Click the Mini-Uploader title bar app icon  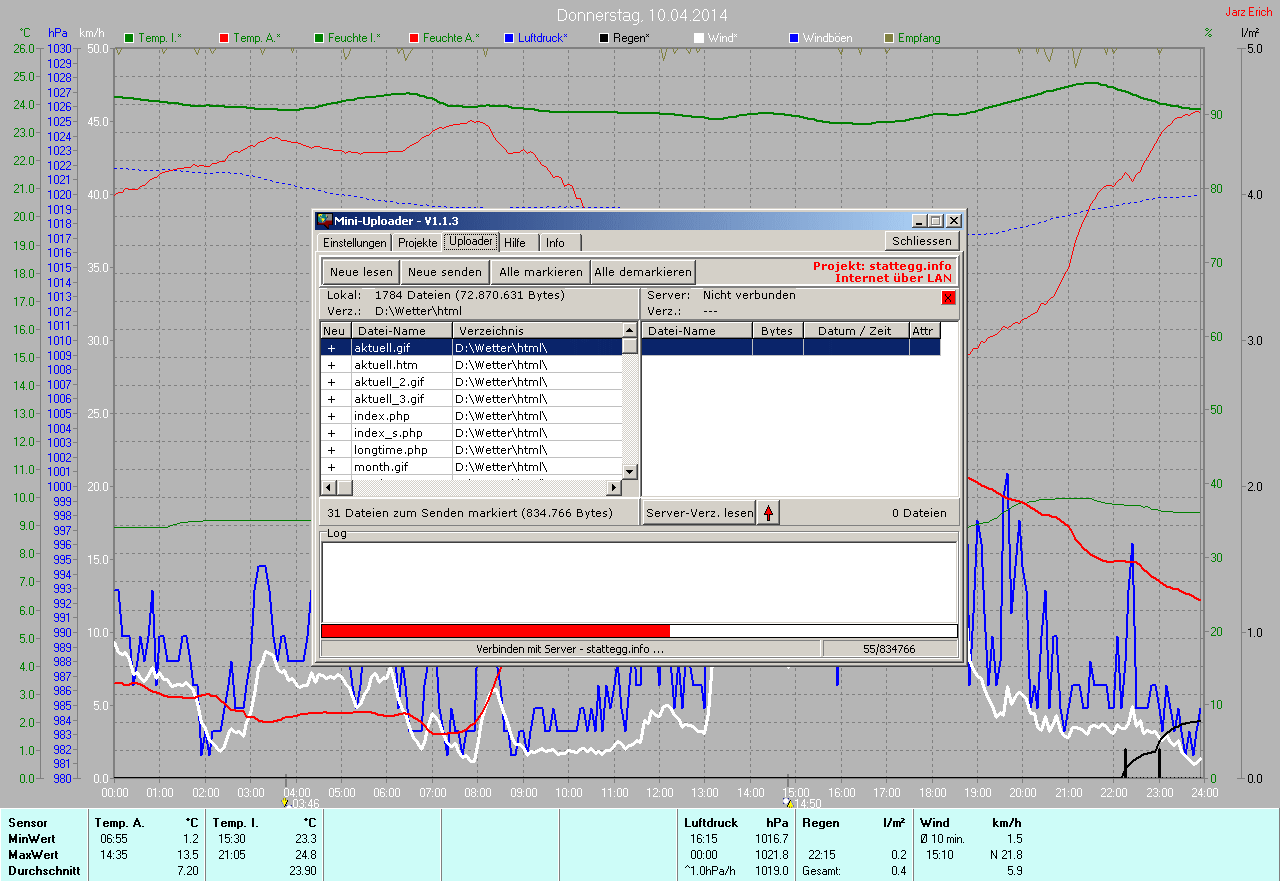324,221
